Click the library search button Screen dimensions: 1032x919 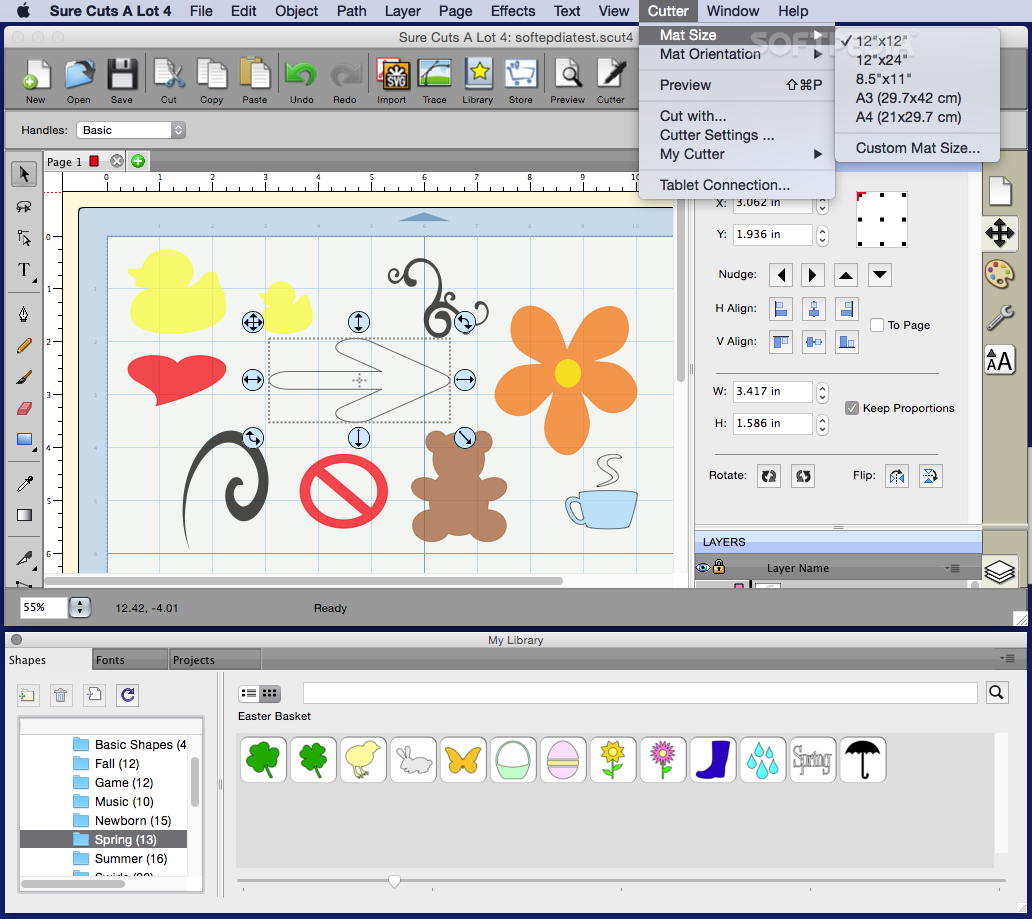(x=996, y=692)
